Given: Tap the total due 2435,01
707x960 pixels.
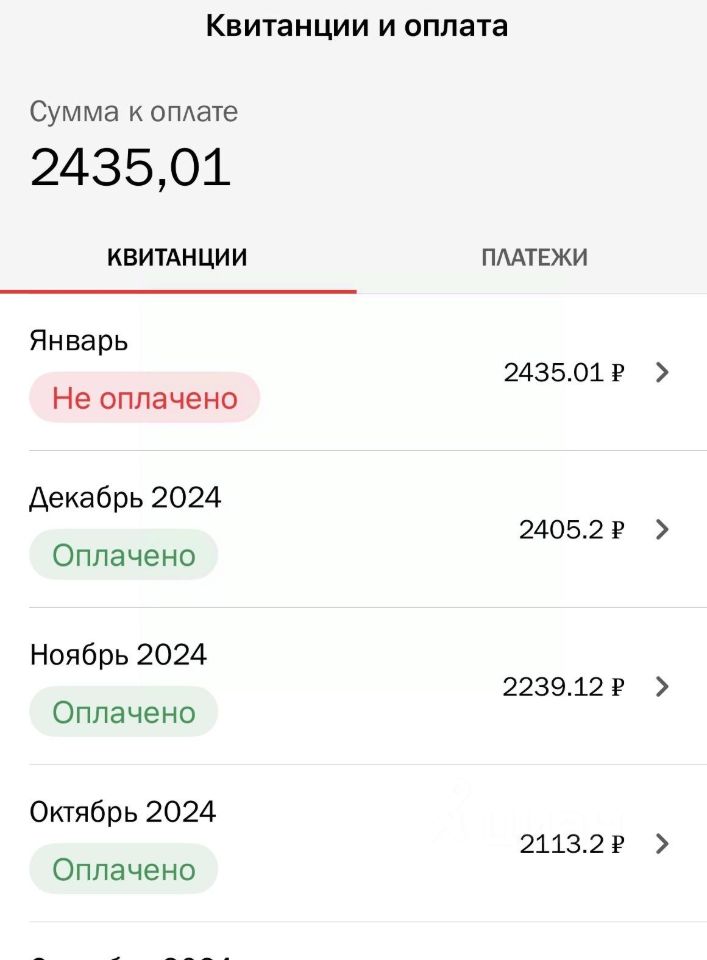Looking at the screenshot, I should click(x=131, y=167).
